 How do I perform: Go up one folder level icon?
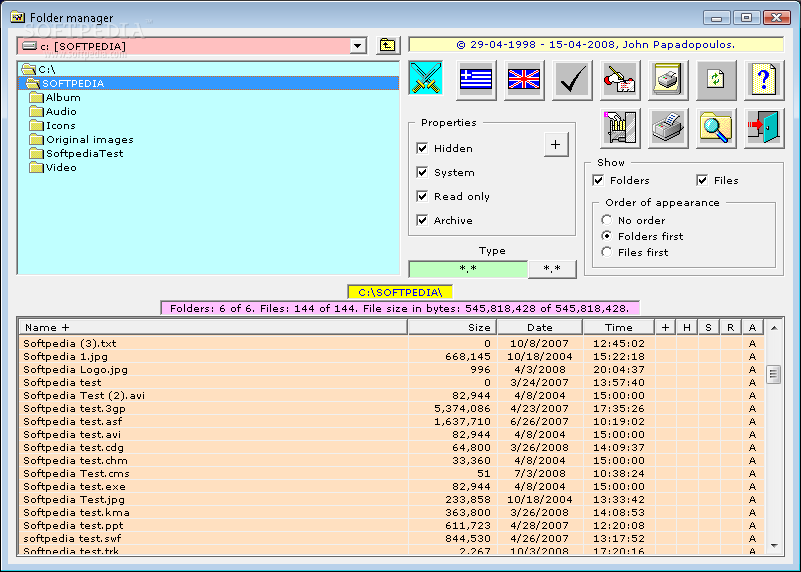point(388,45)
